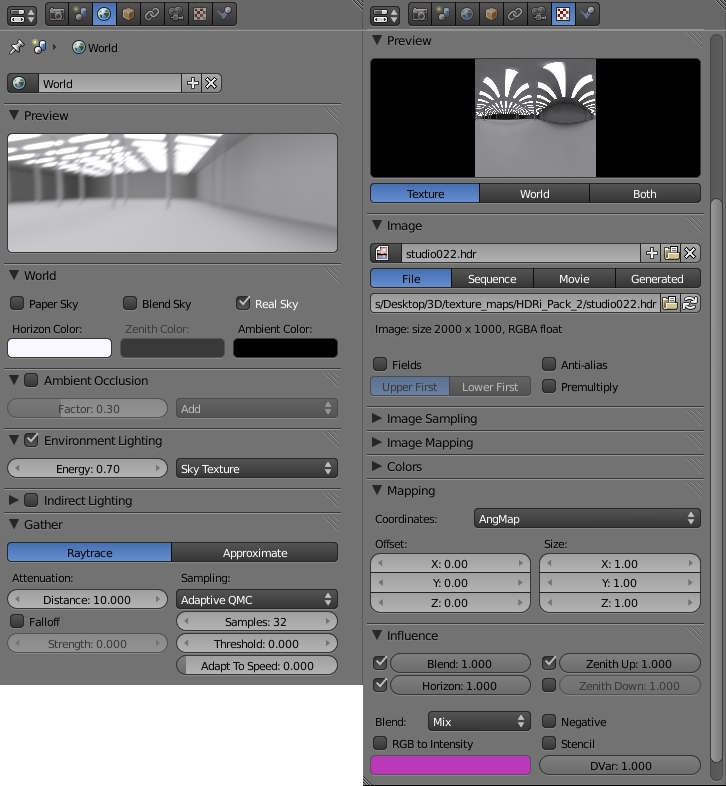The image size is (726, 786).
Task: Enable Paper Sky checkbox
Action: pyautogui.click(x=17, y=303)
